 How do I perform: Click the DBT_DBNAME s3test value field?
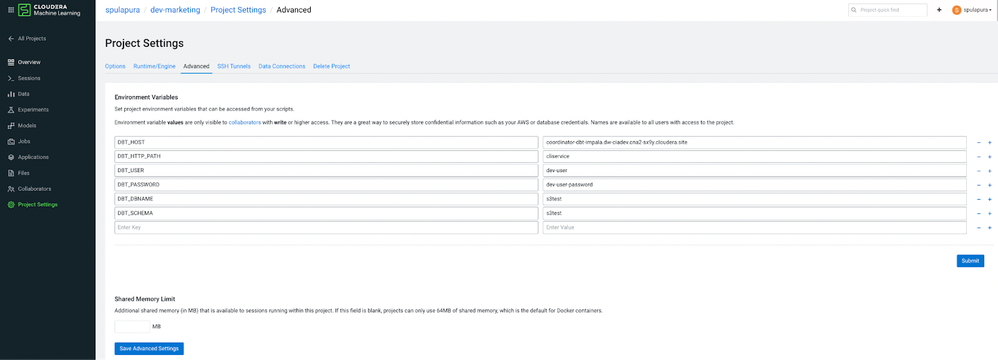click(x=755, y=199)
